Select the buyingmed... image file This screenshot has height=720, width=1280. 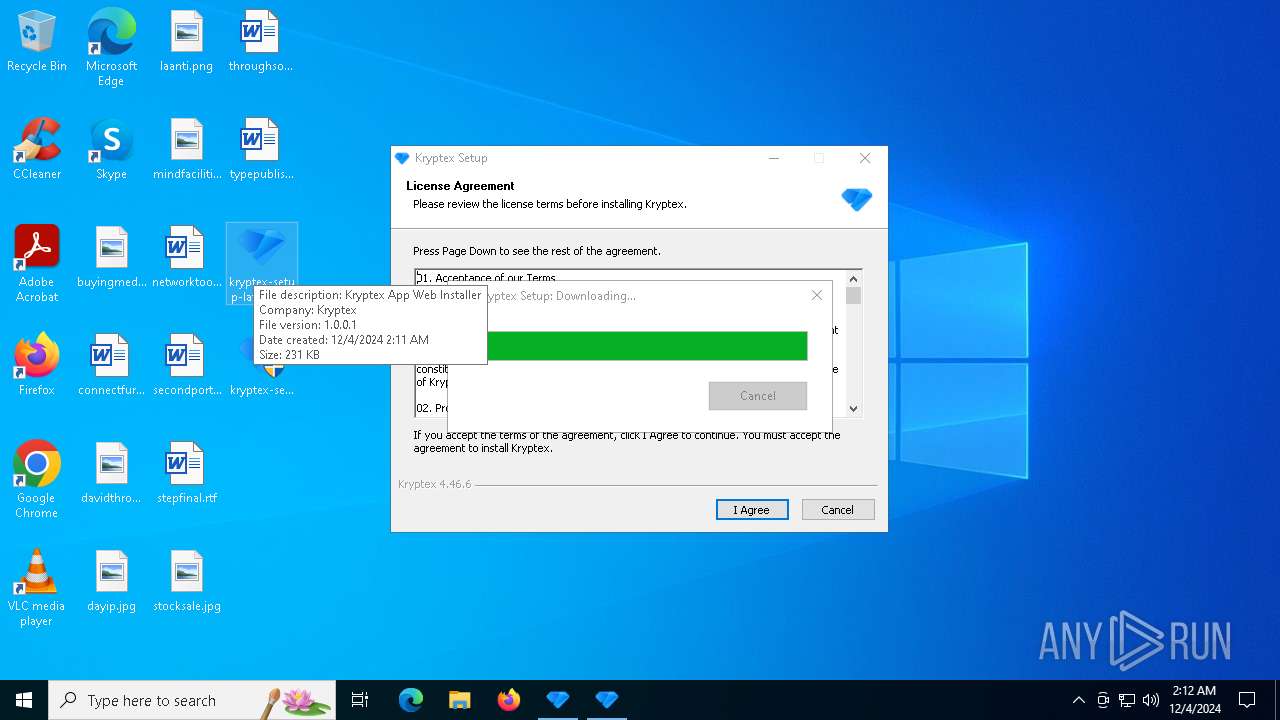pos(112,258)
